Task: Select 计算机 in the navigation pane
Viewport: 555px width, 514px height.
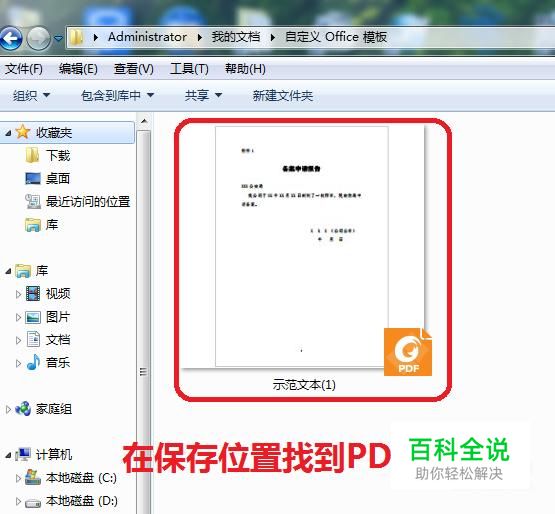Action: (54, 455)
